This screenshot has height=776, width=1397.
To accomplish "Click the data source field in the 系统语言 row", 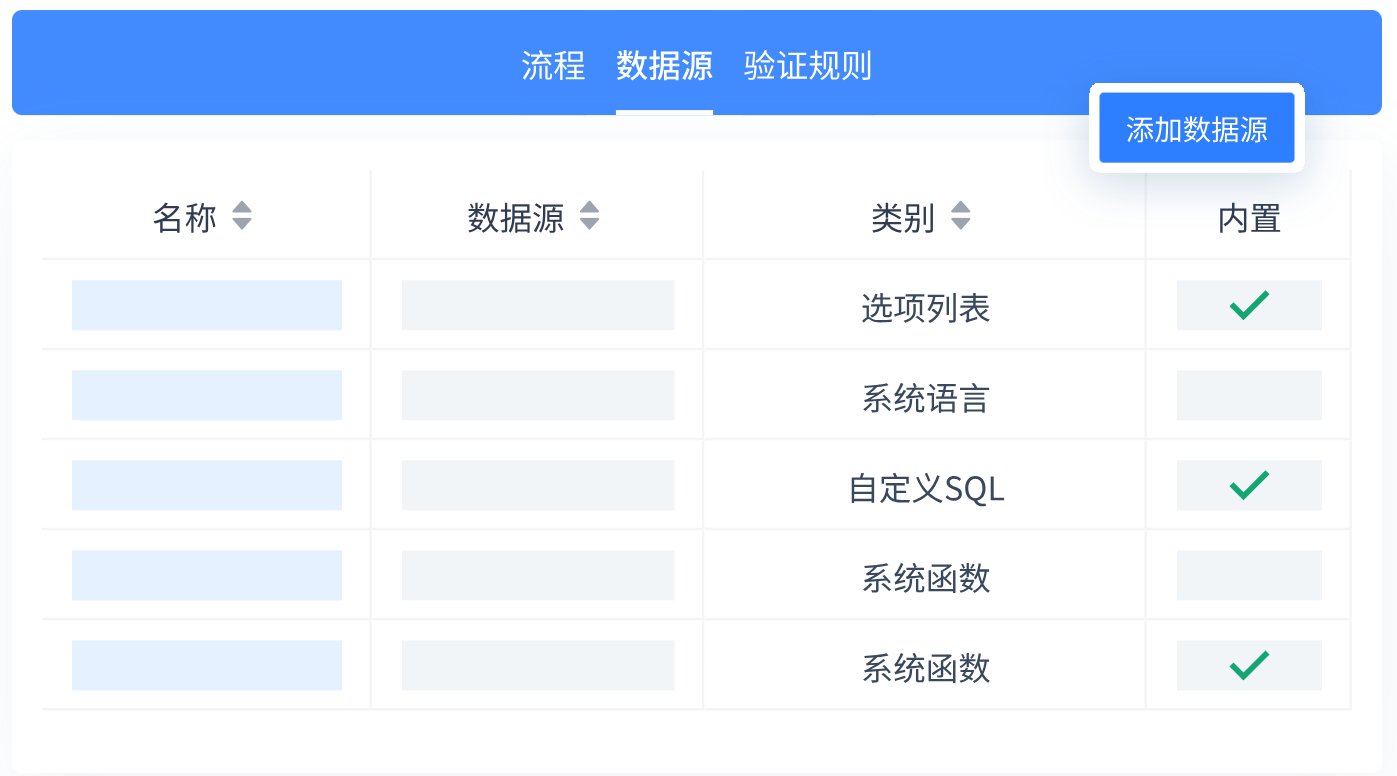I will (538, 395).
